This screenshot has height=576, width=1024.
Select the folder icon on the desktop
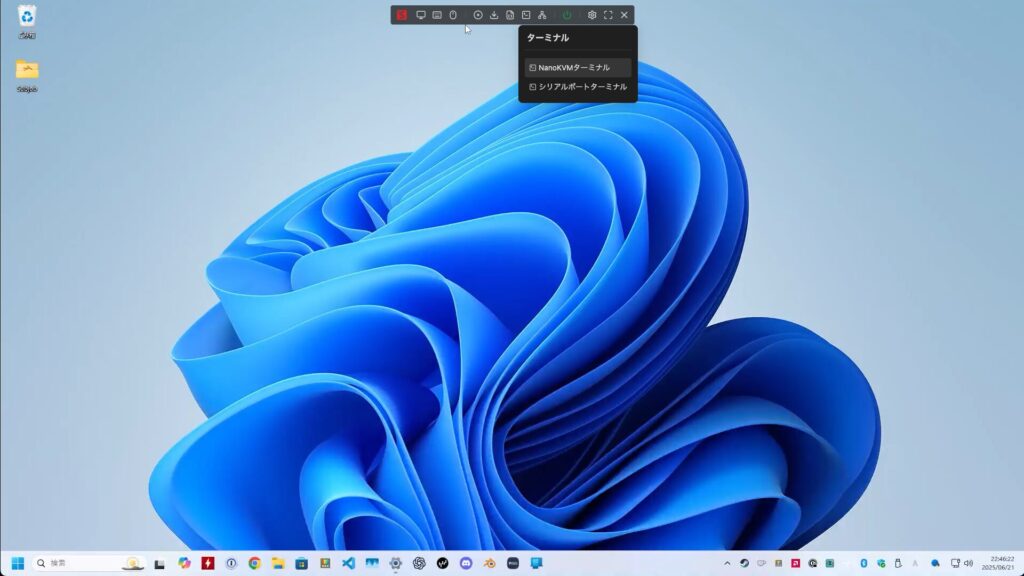(27, 76)
